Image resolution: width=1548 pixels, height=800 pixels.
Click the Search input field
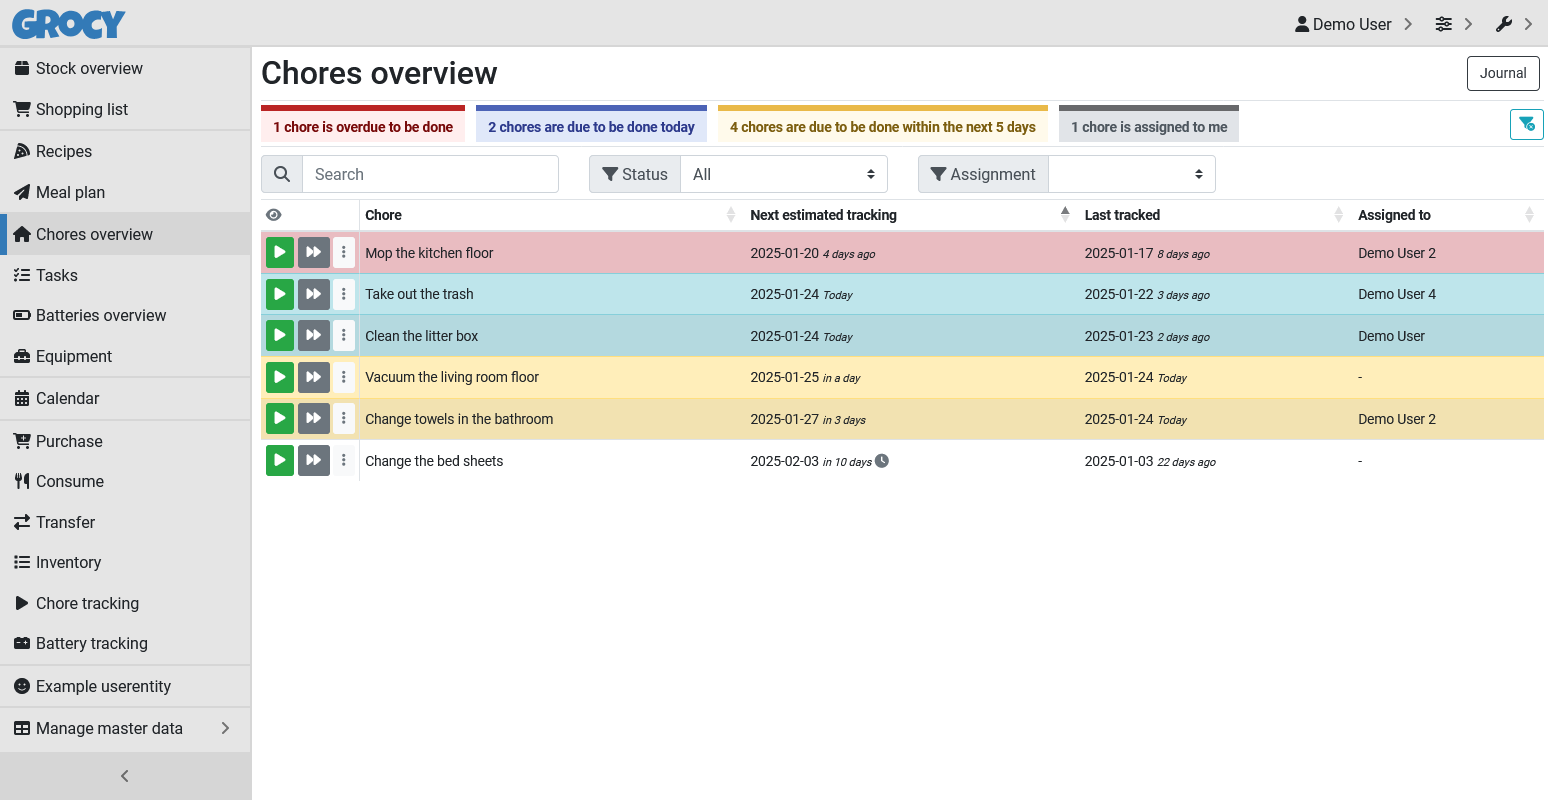(x=430, y=174)
